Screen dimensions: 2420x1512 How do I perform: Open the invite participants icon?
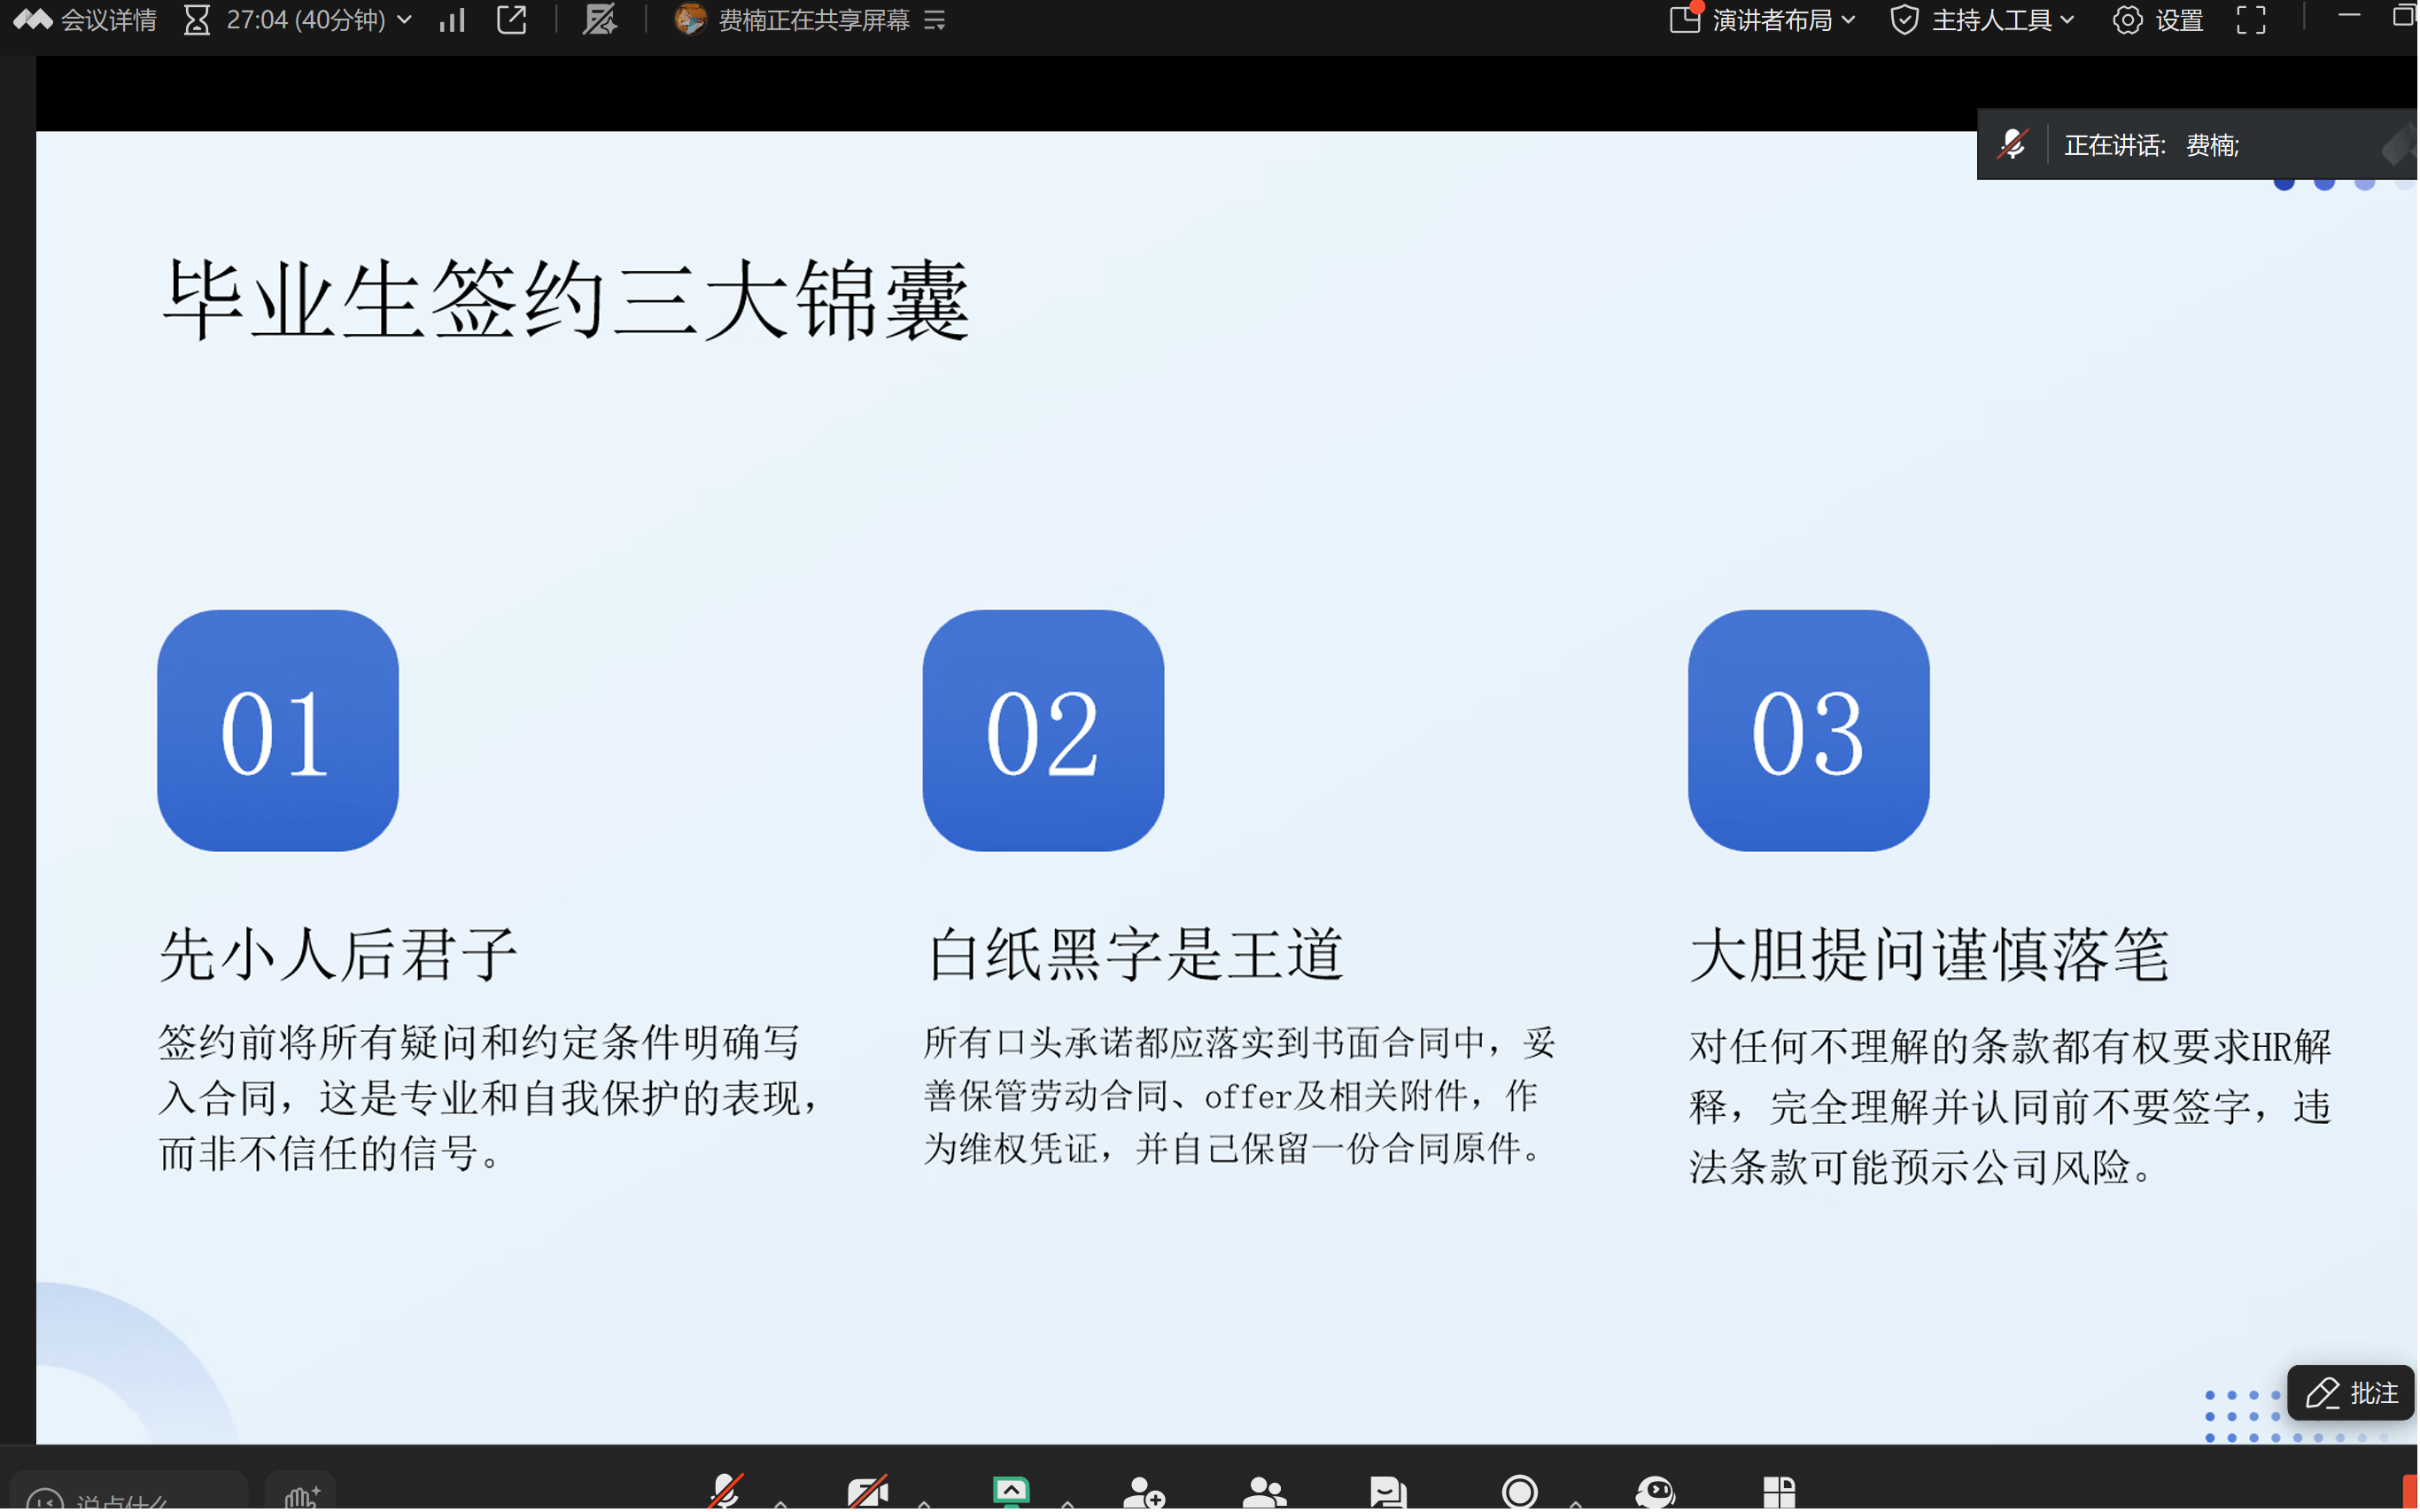[x=1143, y=1493]
